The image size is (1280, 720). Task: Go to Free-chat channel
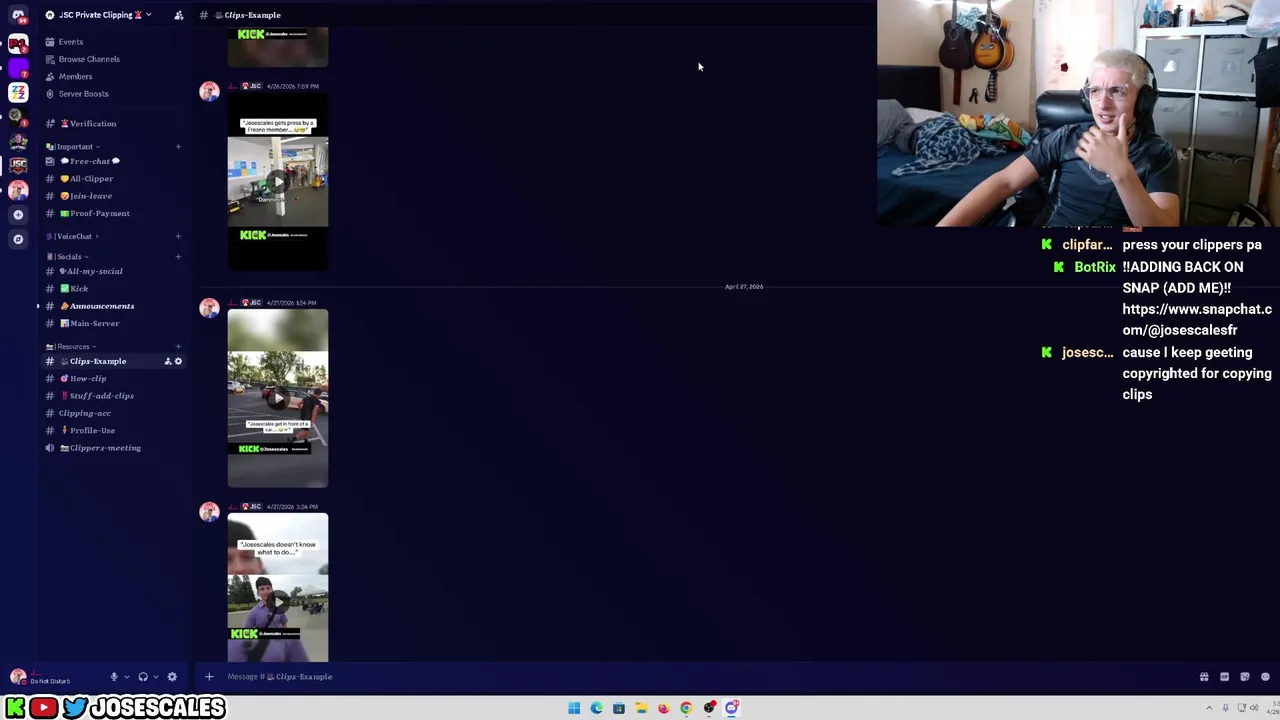pyautogui.click(x=114, y=161)
